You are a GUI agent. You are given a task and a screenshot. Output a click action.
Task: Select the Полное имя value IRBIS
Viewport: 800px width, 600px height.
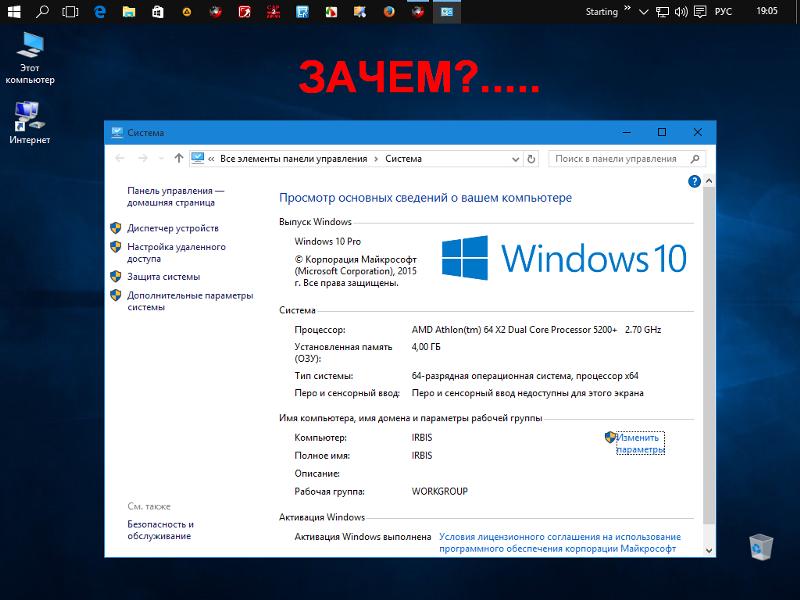pyautogui.click(x=421, y=456)
